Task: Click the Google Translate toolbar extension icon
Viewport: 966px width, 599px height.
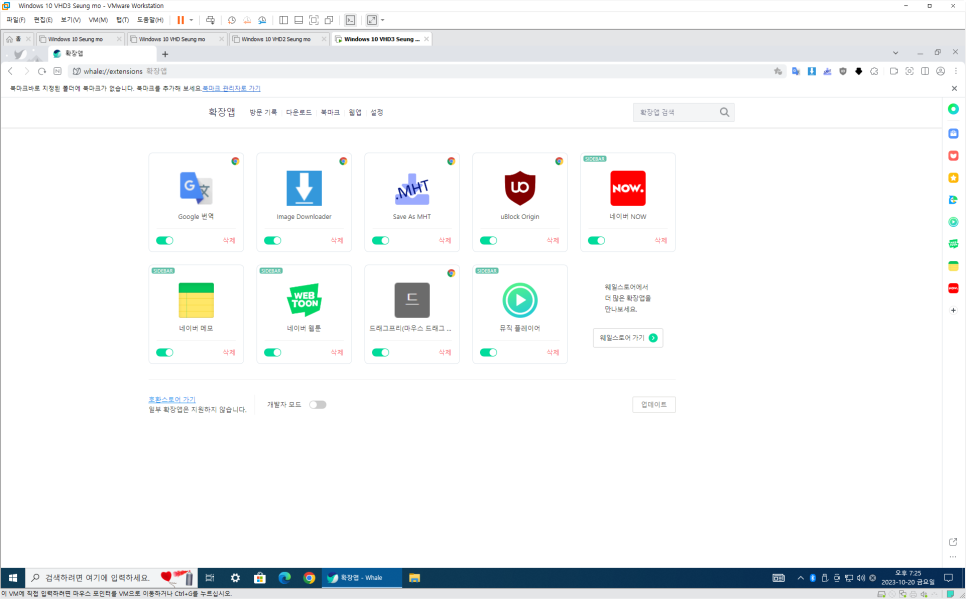Action: pos(796,71)
